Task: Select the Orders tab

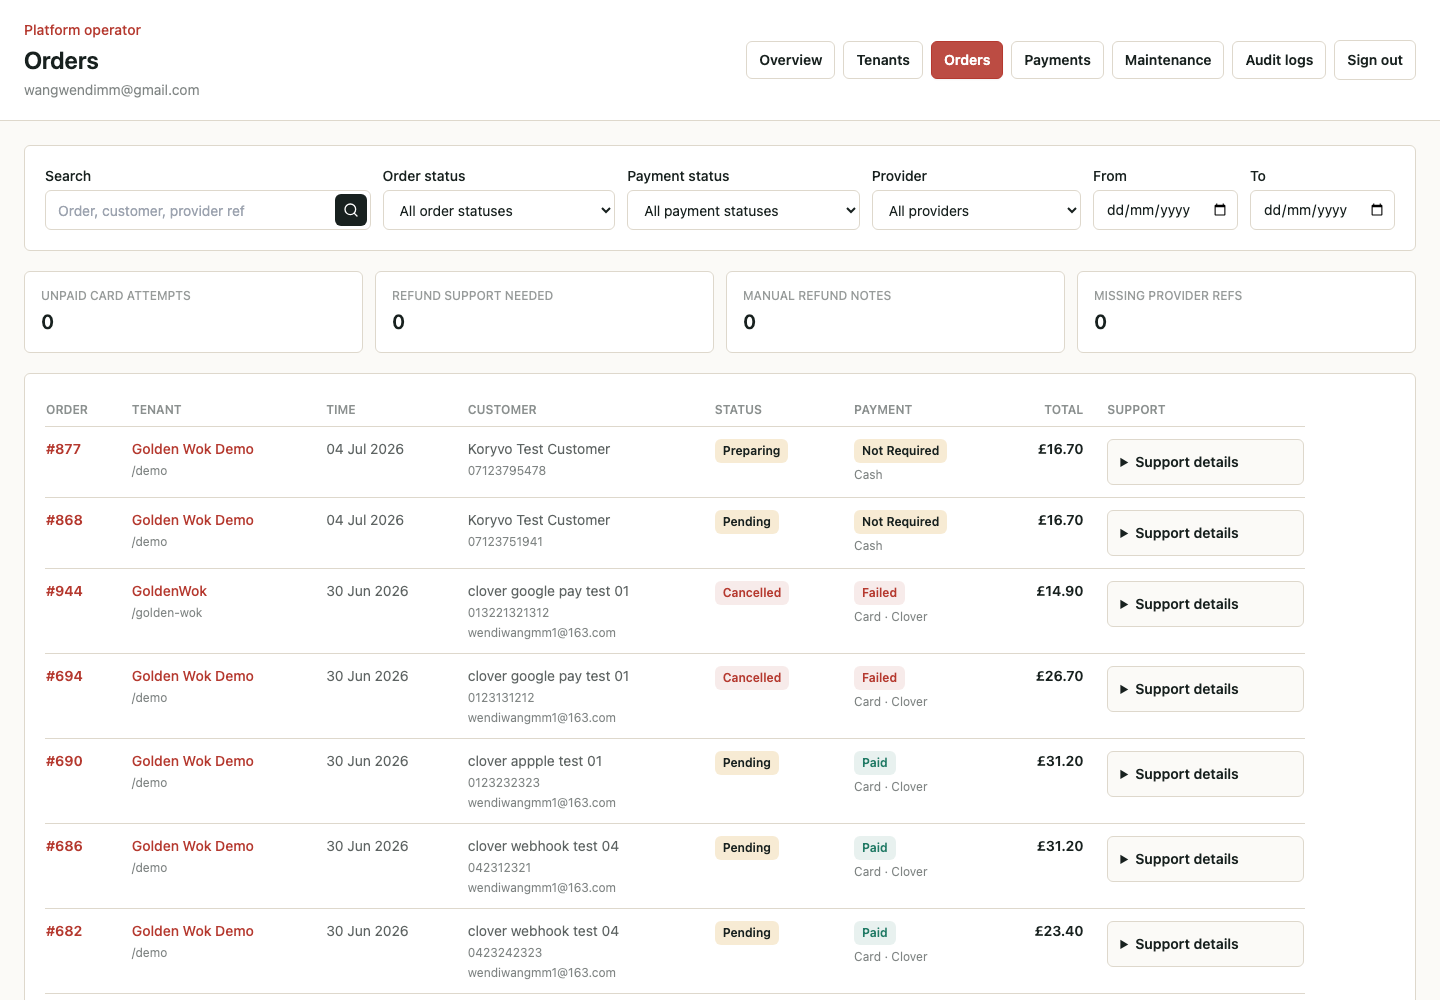Action: 967,60
